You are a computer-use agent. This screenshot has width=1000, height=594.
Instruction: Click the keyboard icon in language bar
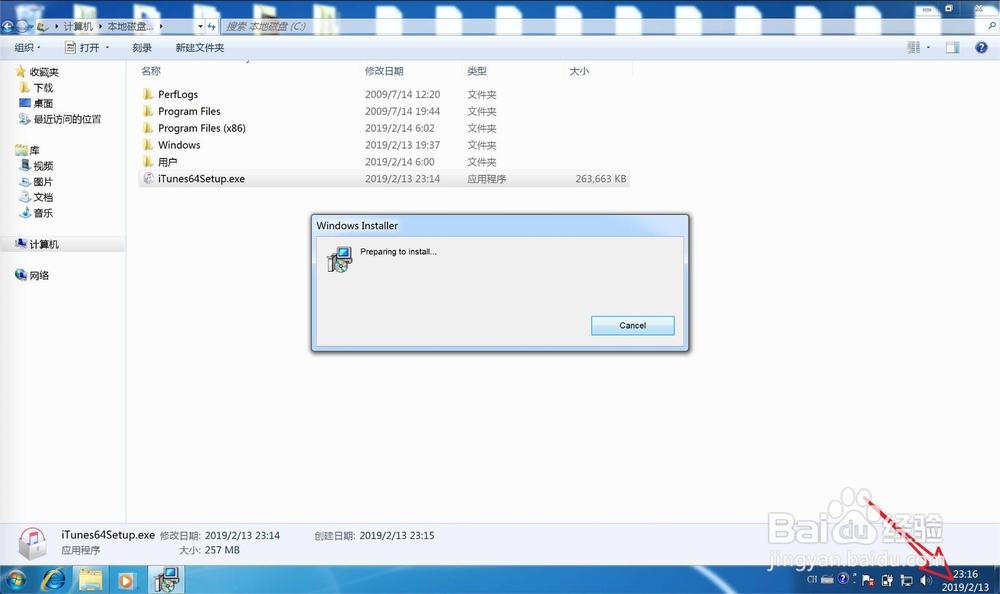[x=827, y=580]
